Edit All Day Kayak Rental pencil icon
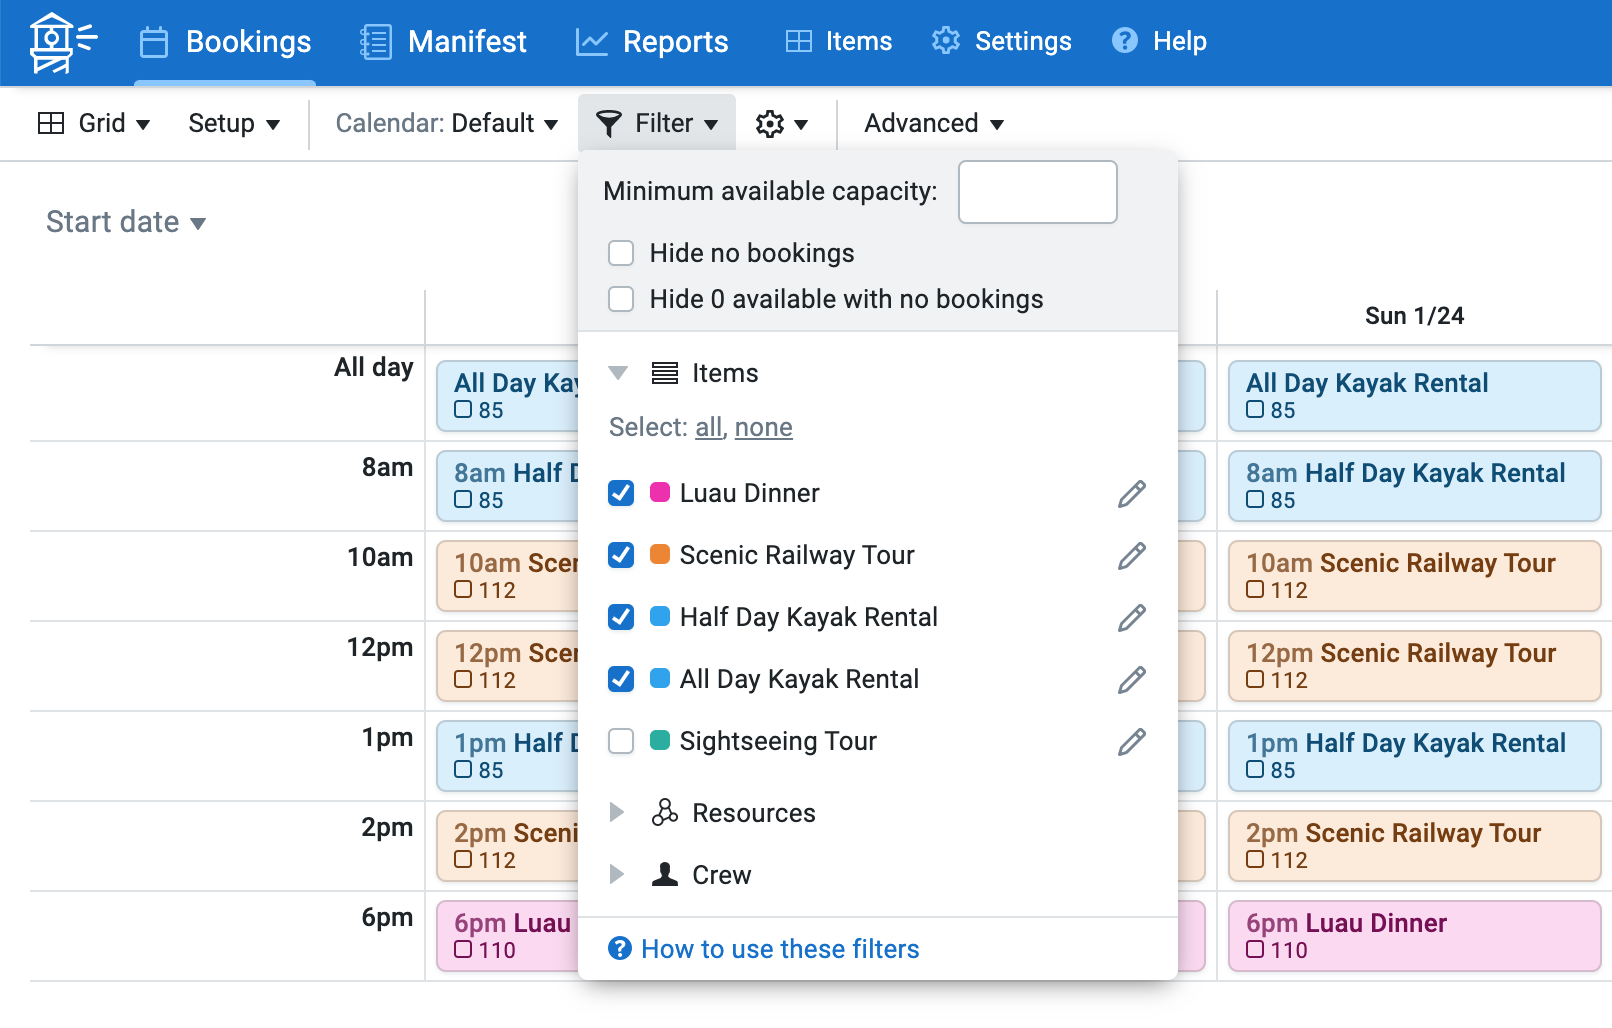This screenshot has width=1612, height=1028. tap(1132, 680)
